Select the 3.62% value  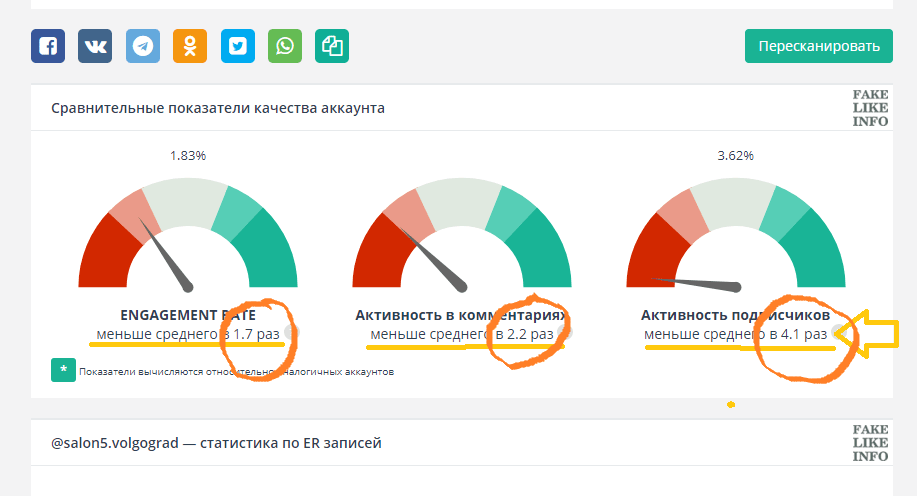735,156
